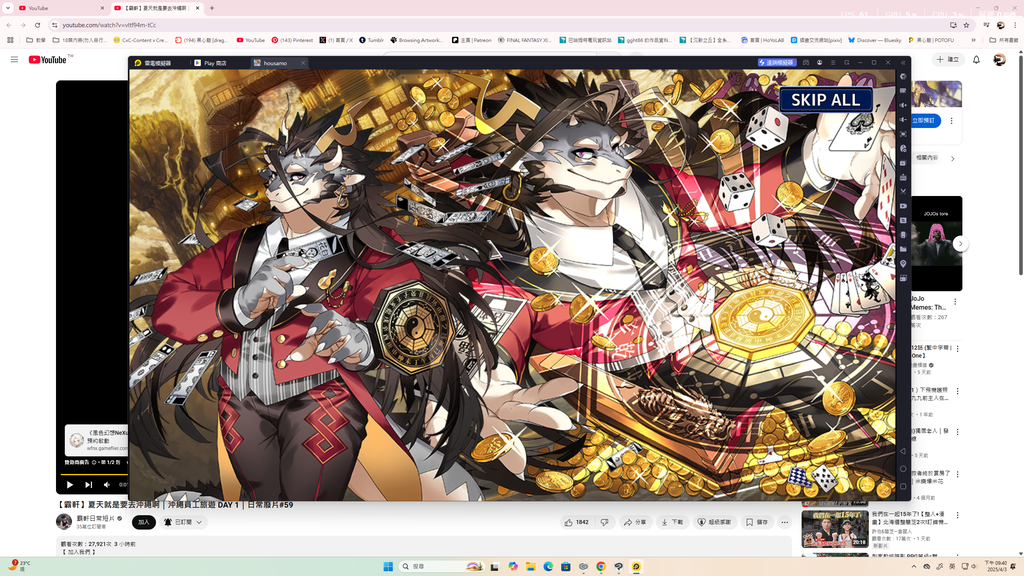Open the apps grid in the bookmarks bar

point(10,40)
